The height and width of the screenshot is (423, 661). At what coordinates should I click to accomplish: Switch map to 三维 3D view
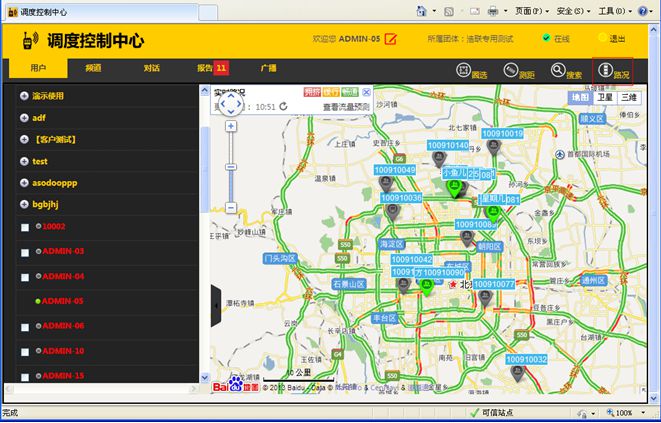click(629, 97)
